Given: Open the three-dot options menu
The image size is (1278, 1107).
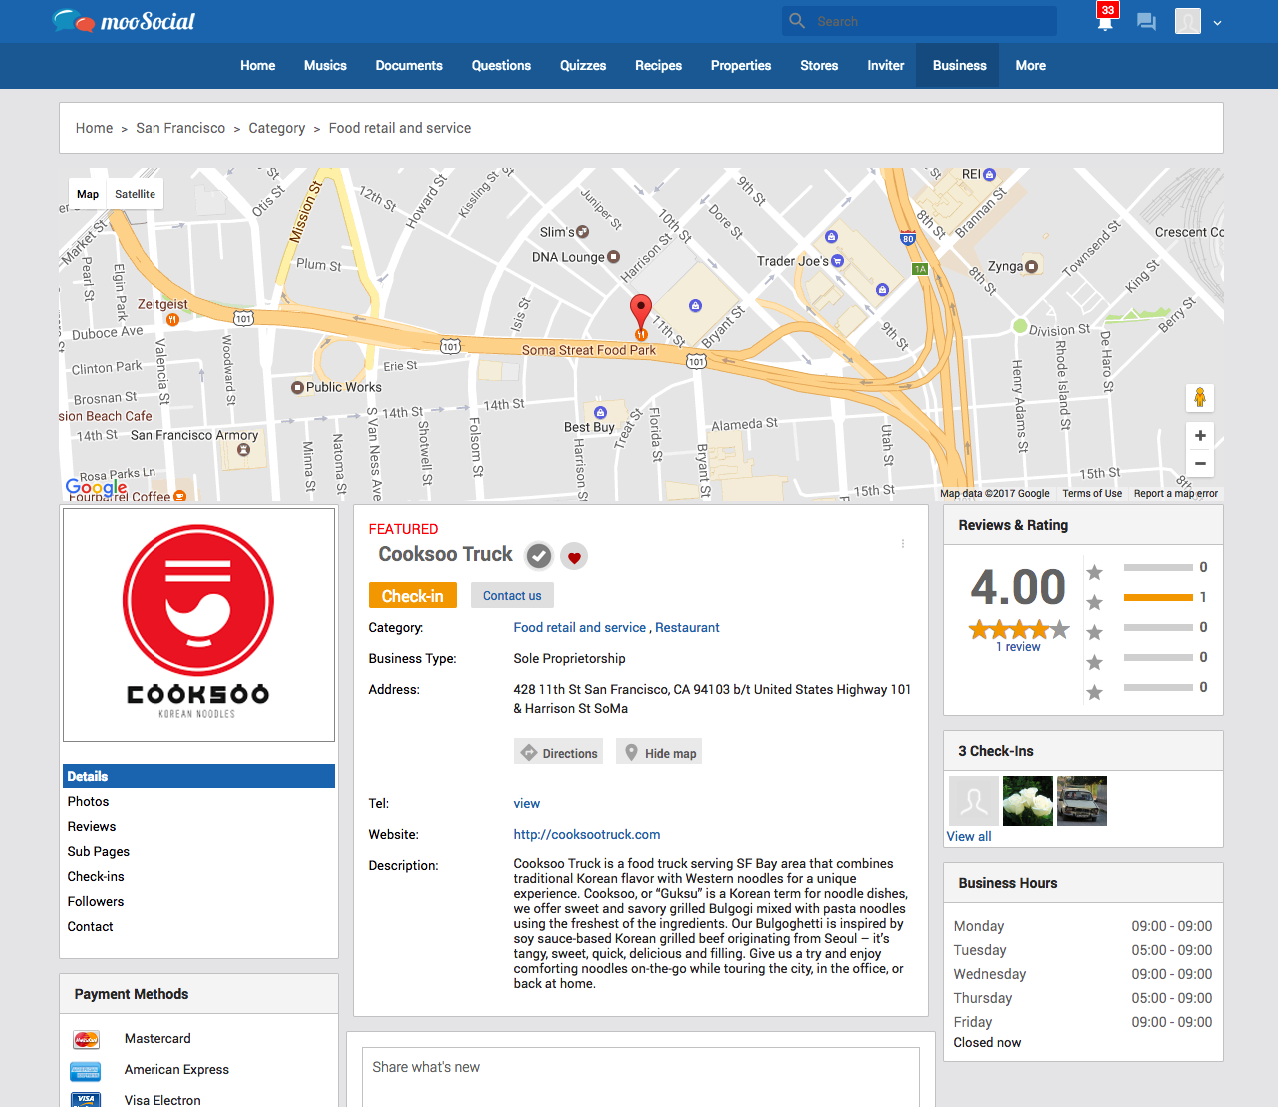Looking at the screenshot, I should pyautogui.click(x=902, y=544).
